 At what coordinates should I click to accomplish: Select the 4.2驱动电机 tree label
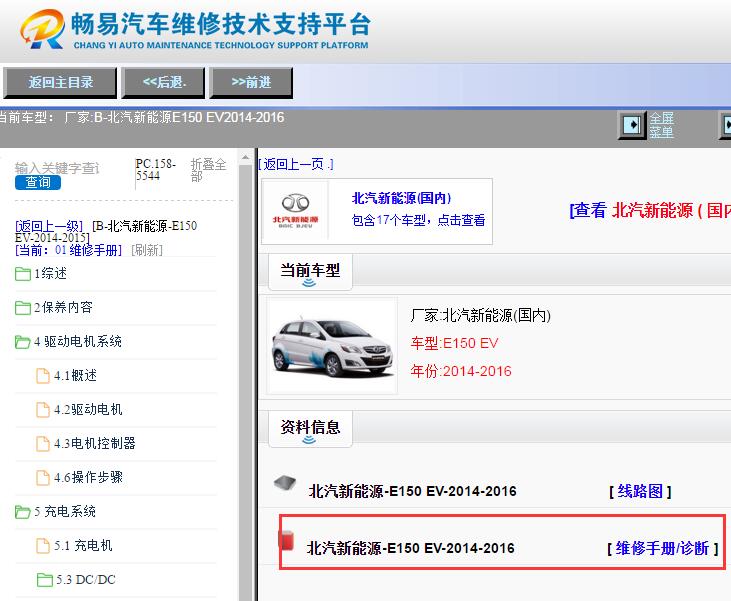(x=88, y=409)
